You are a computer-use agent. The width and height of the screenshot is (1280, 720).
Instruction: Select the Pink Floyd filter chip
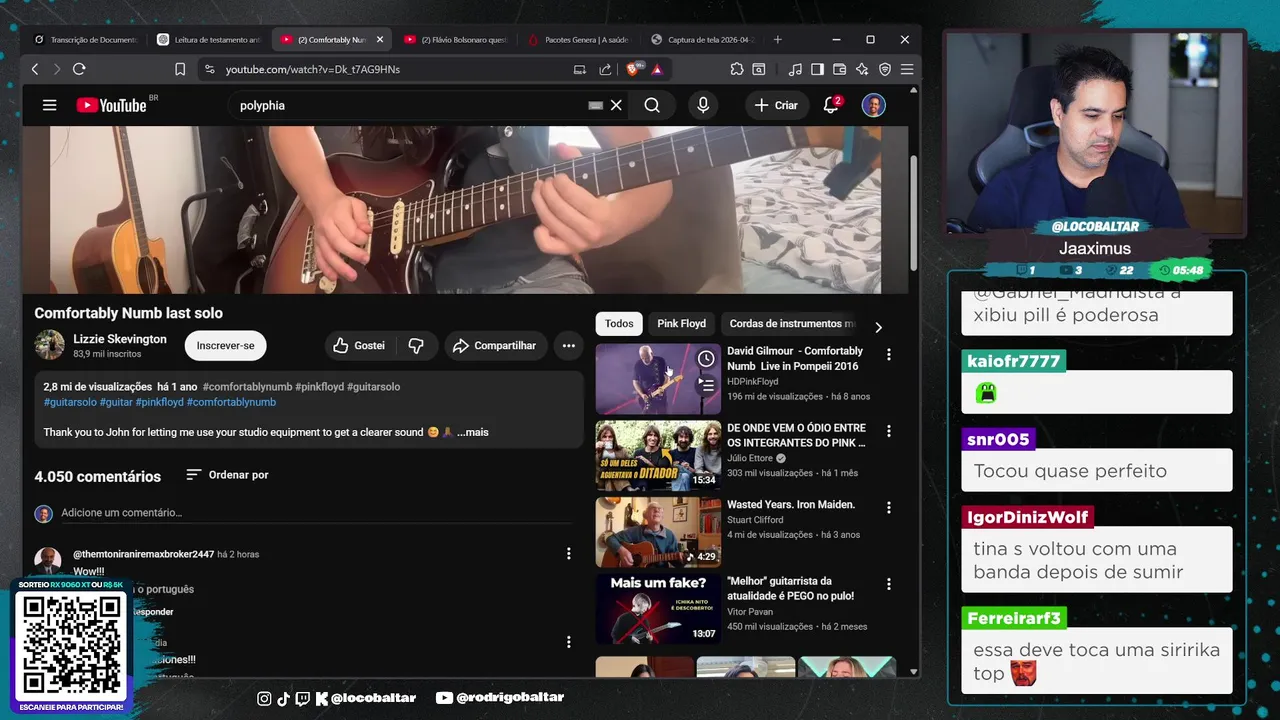point(681,323)
